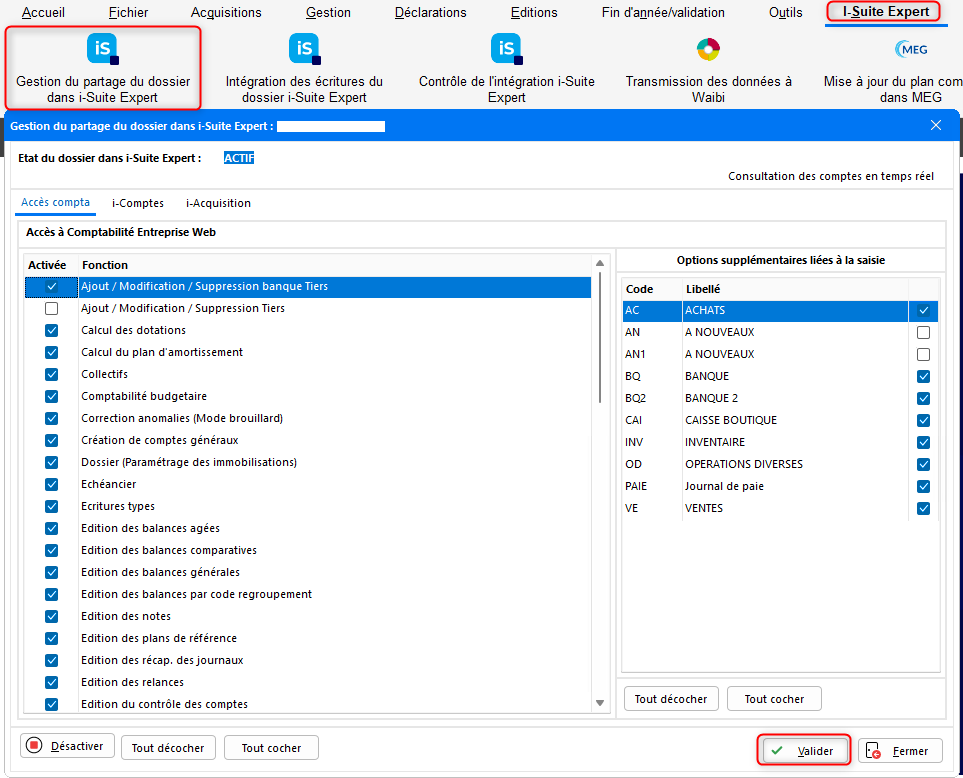Confirm with the green check Valider button
The height and width of the screenshot is (778, 963).
(x=806, y=751)
